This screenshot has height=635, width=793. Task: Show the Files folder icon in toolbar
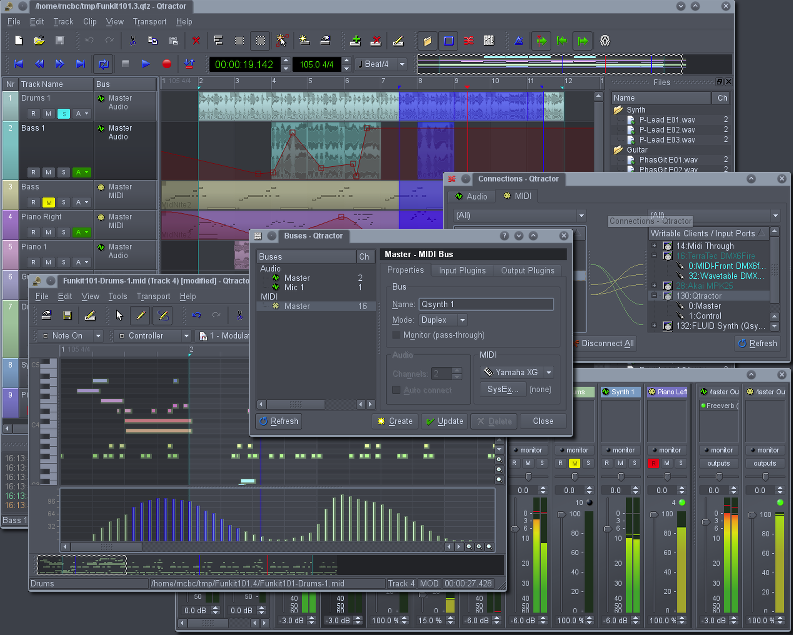click(x=427, y=40)
